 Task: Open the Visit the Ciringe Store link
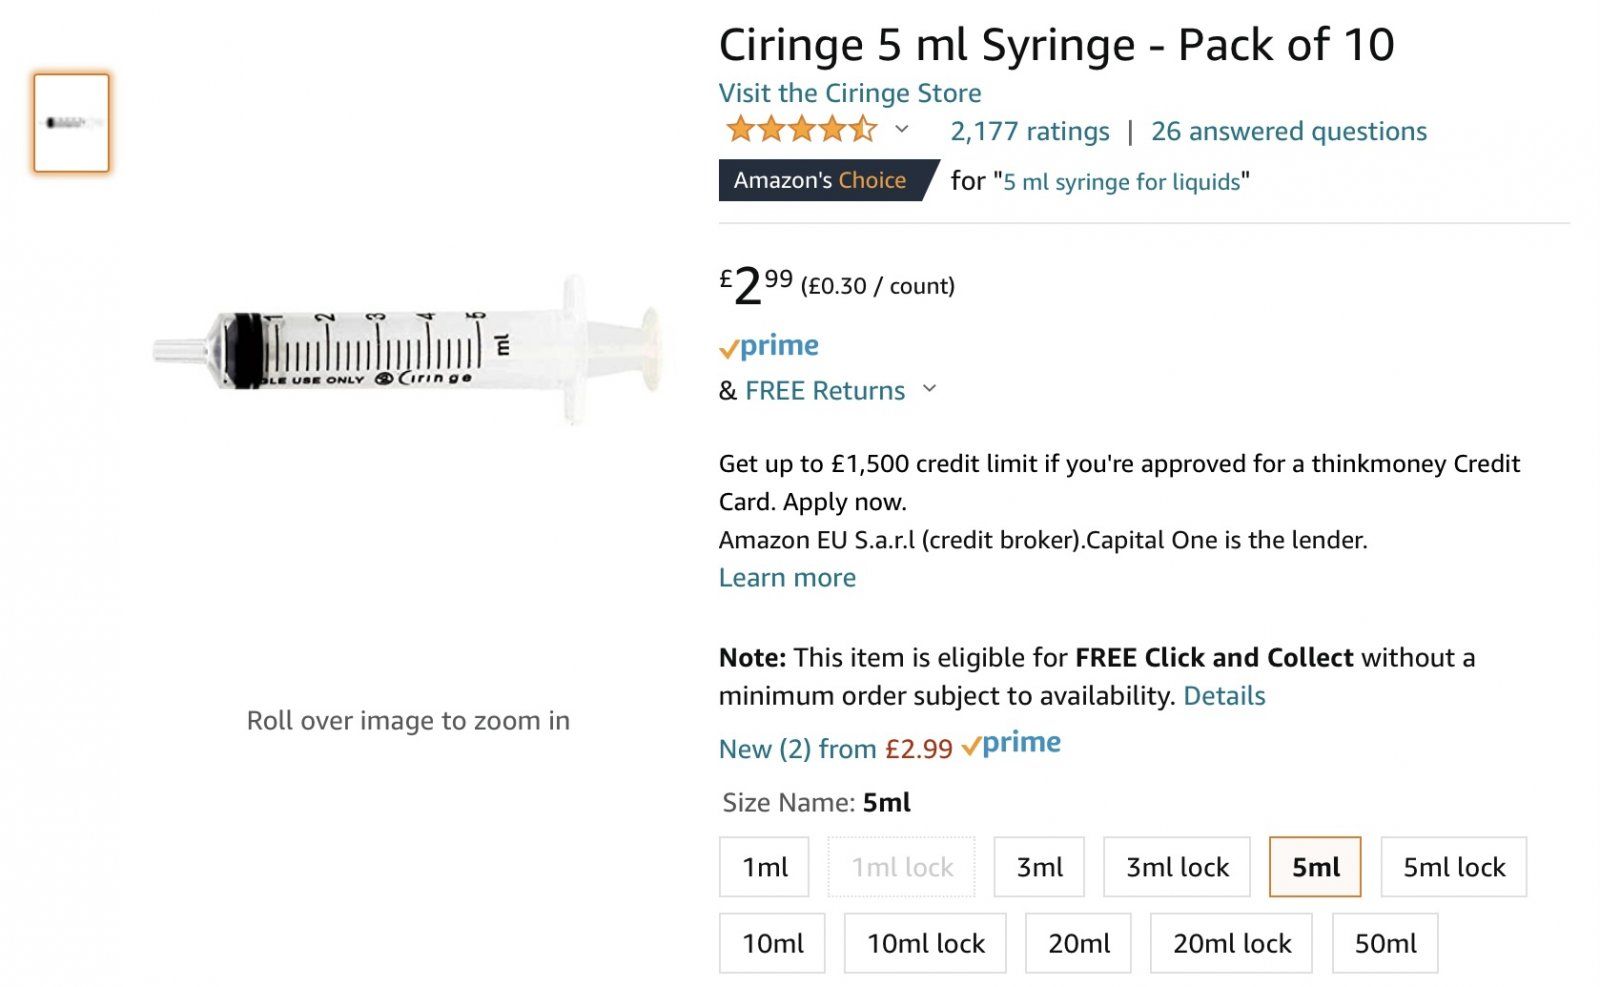point(850,93)
